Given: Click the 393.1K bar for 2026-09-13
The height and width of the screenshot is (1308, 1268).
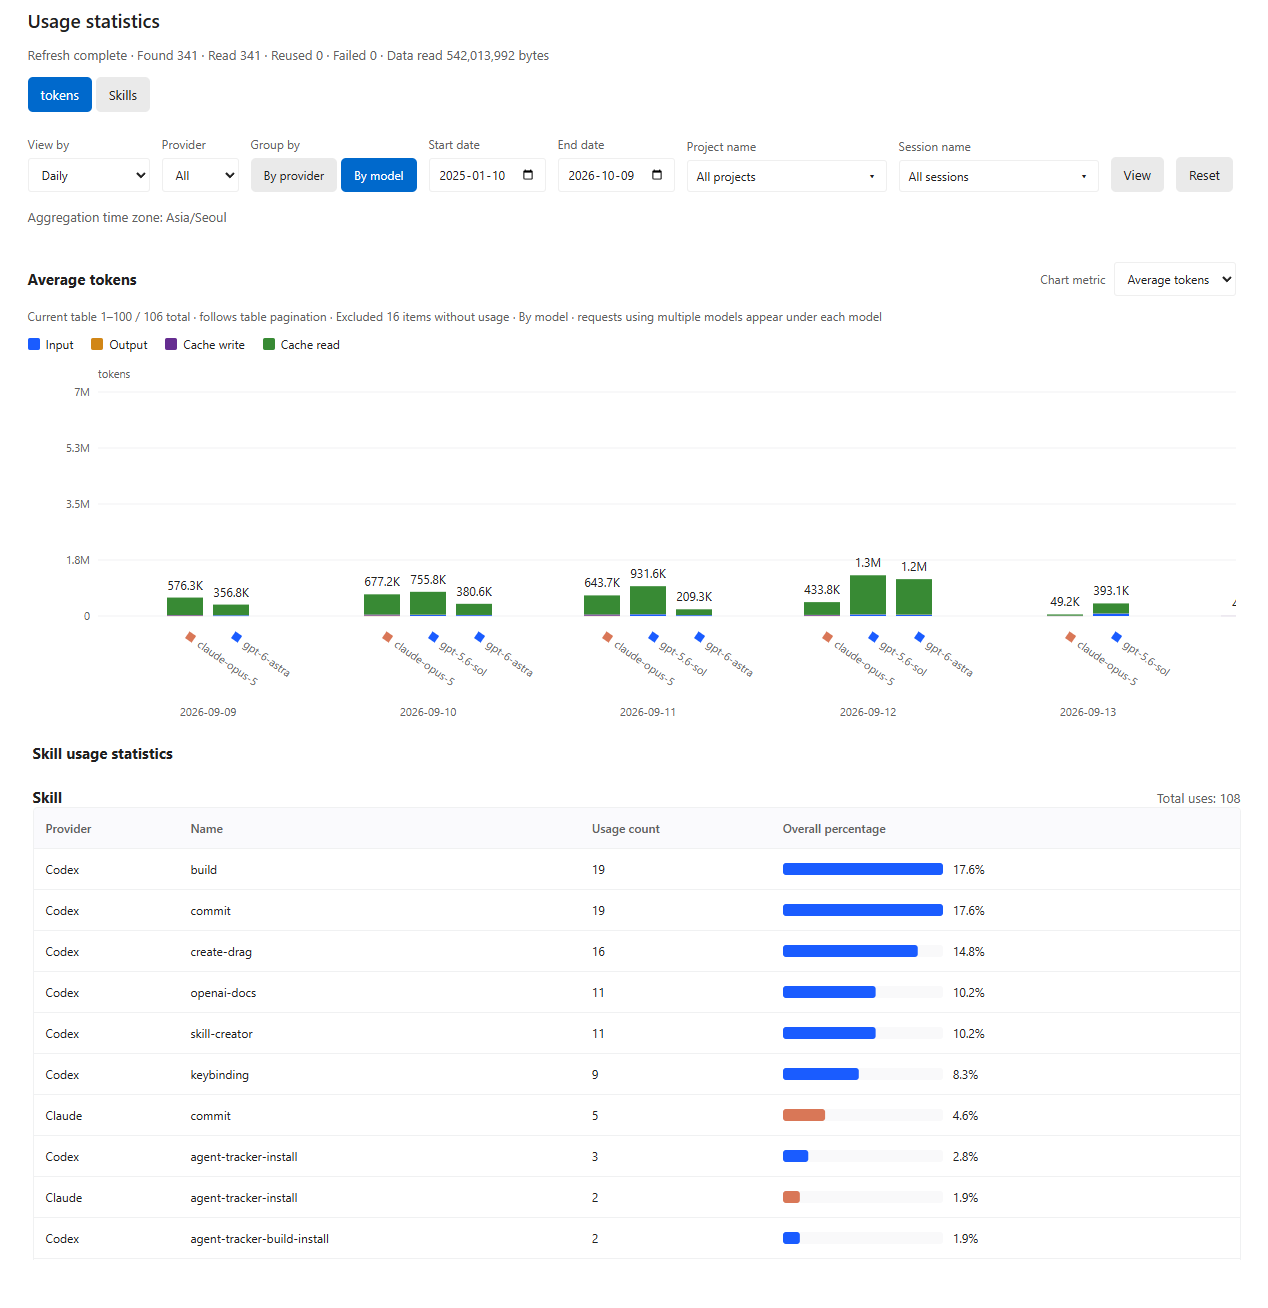Looking at the screenshot, I should [x=1111, y=610].
